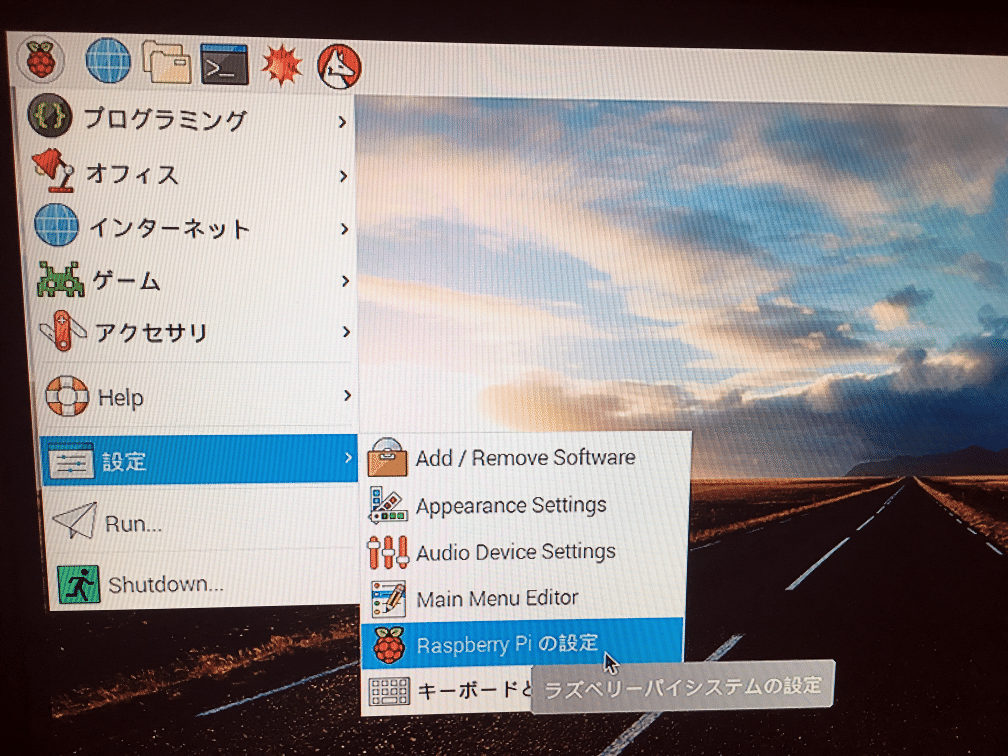
Task: Click the ゲーム space invader icon
Action: coord(60,279)
